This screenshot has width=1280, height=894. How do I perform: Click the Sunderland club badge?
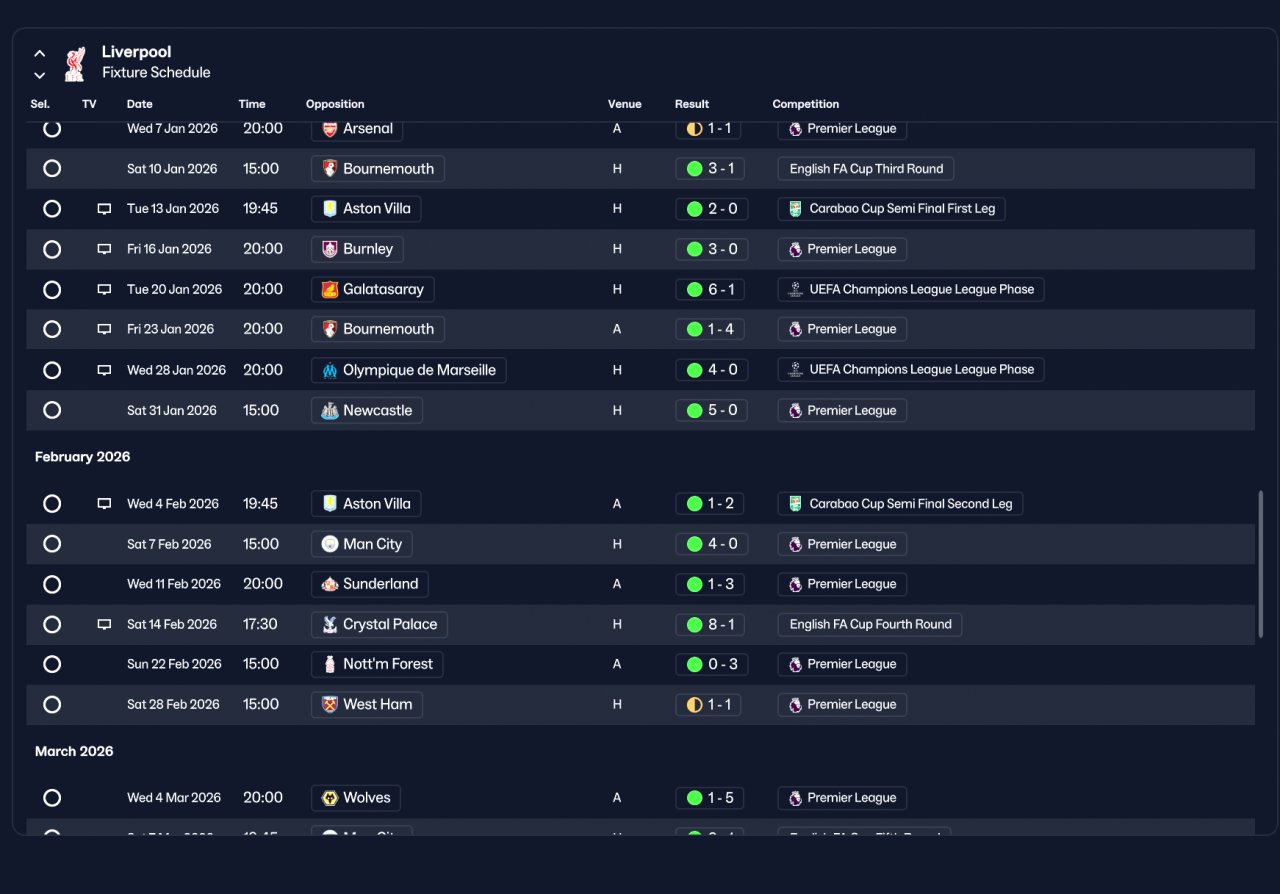coord(330,584)
